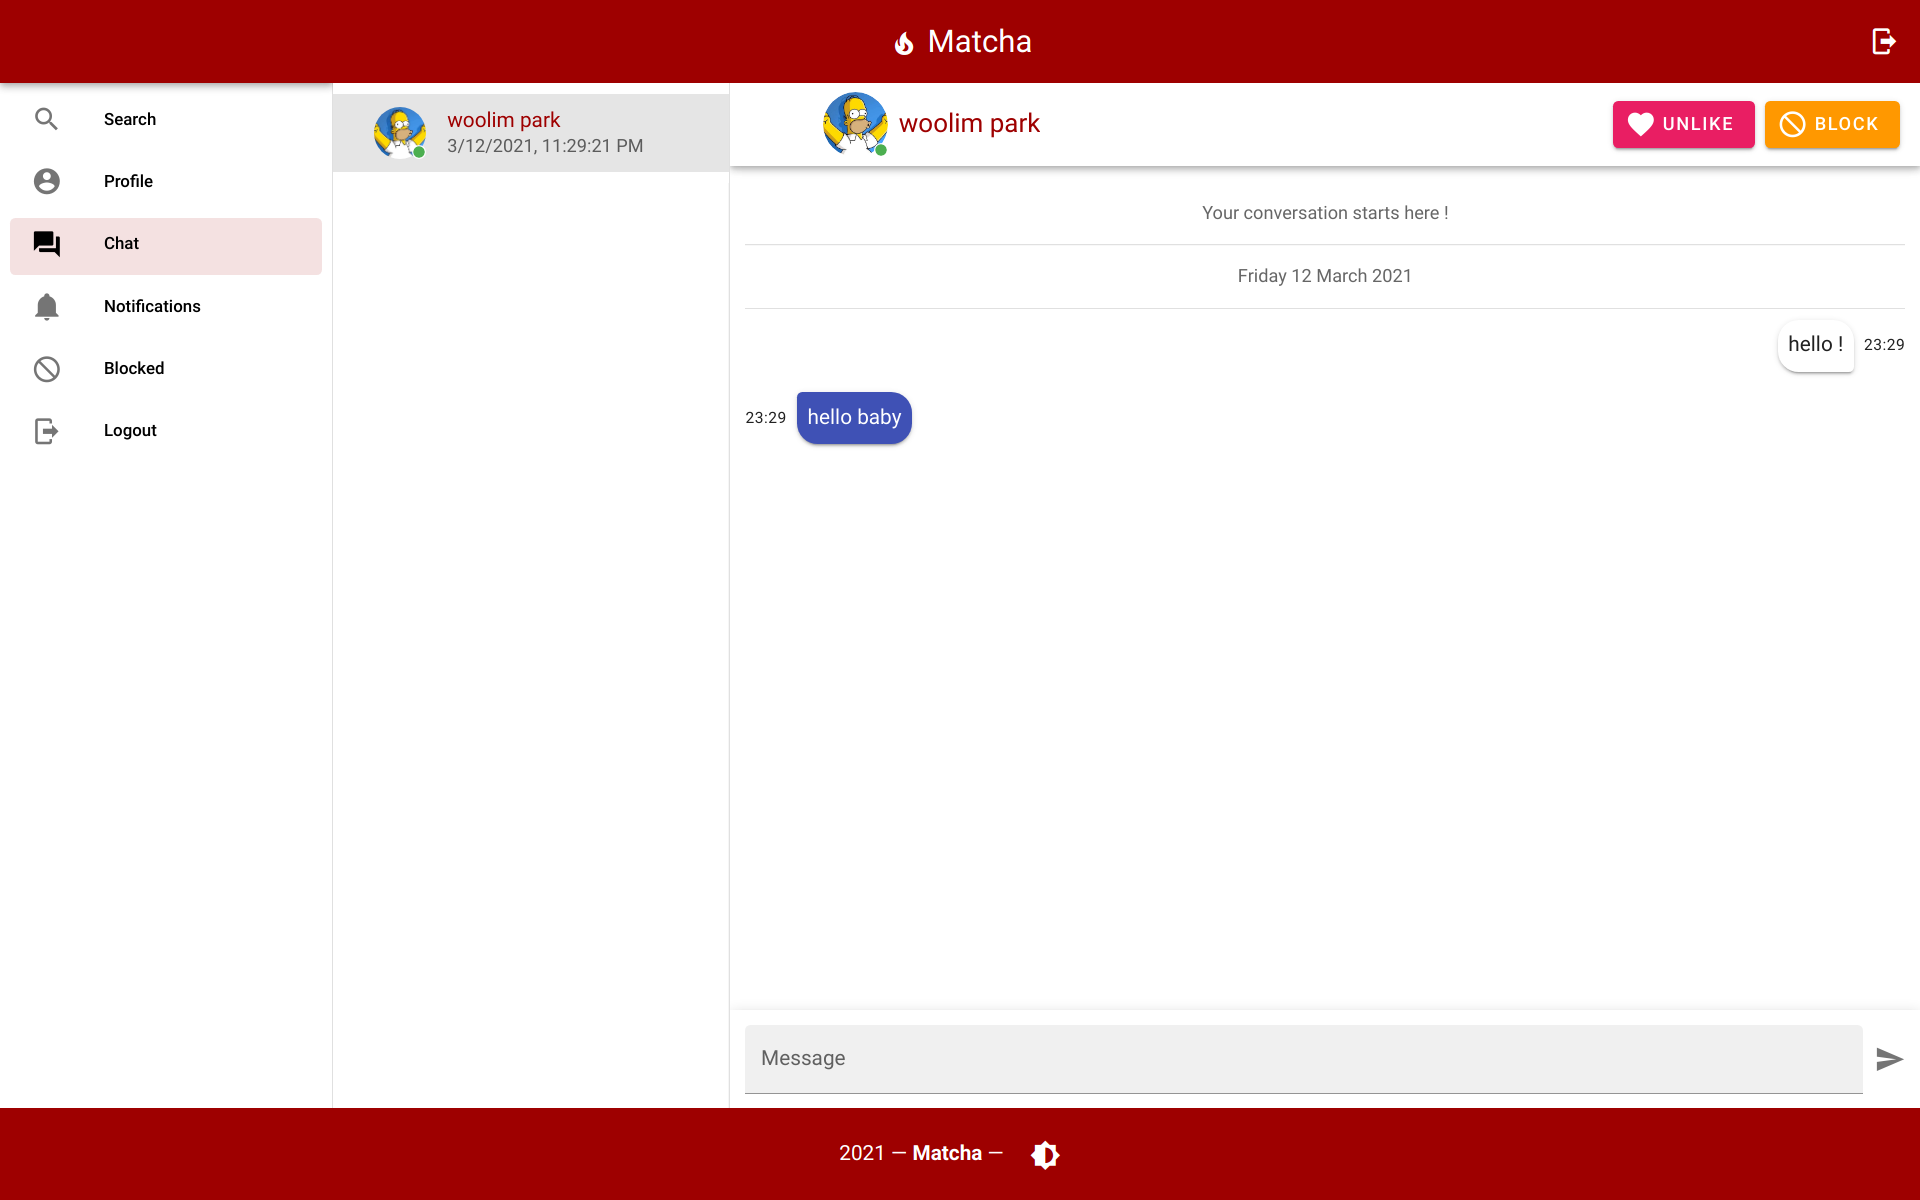Viewport: 1920px width, 1200px height.
Task: Click the Blocked circle-slash icon in sidebar
Action: (x=46, y=369)
